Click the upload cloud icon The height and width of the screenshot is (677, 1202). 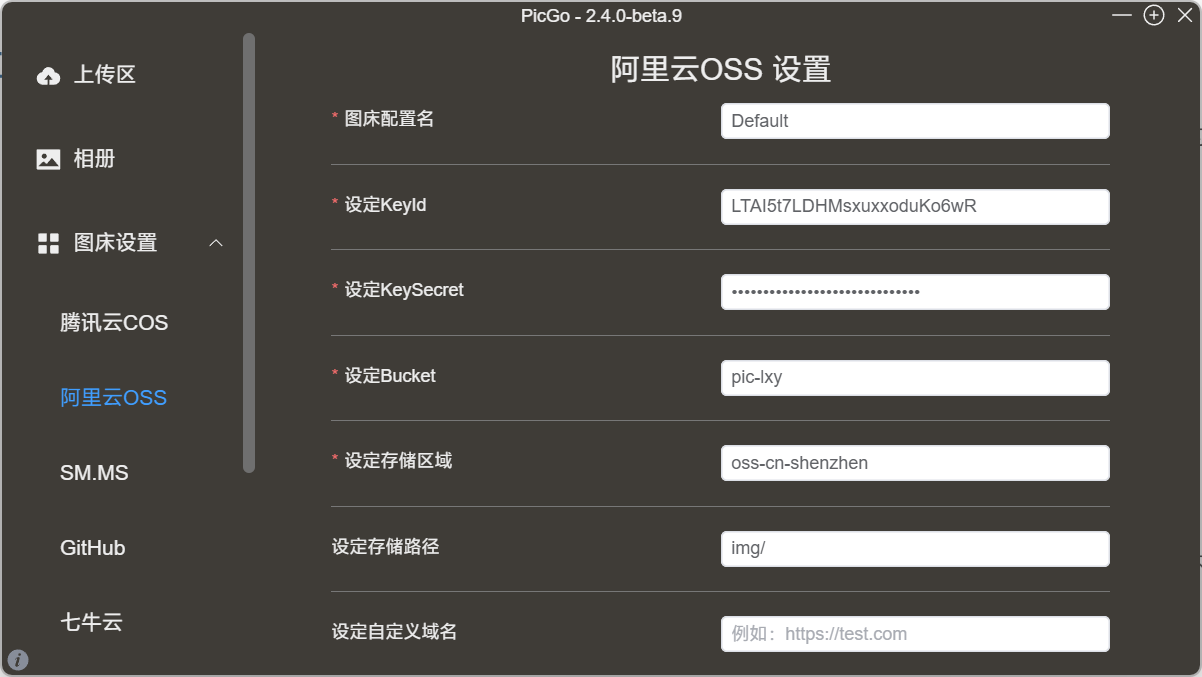click(x=48, y=76)
